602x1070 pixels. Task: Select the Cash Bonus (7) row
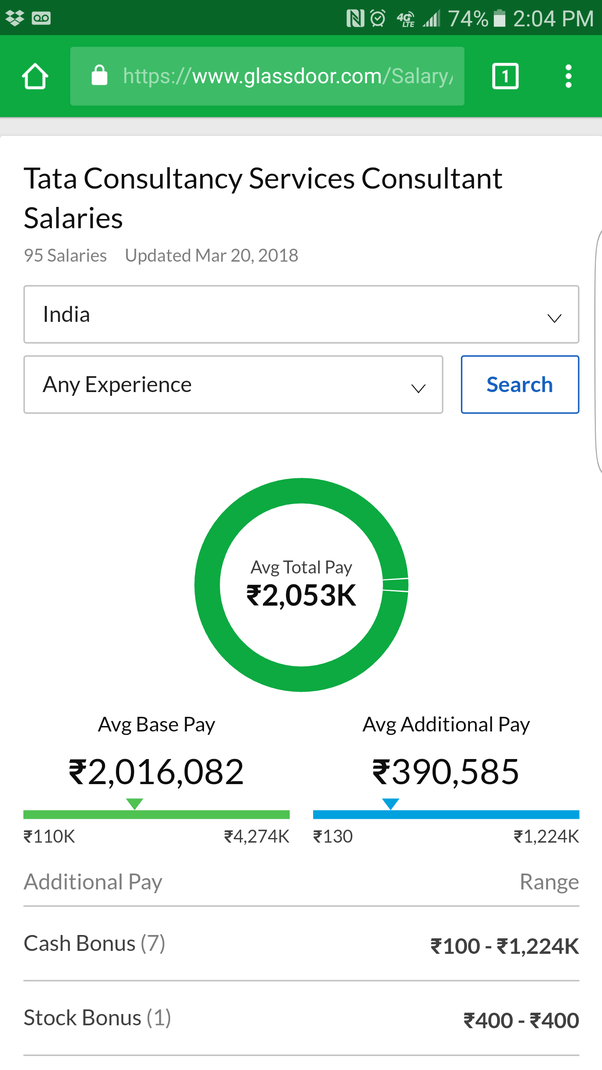[x=301, y=944]
